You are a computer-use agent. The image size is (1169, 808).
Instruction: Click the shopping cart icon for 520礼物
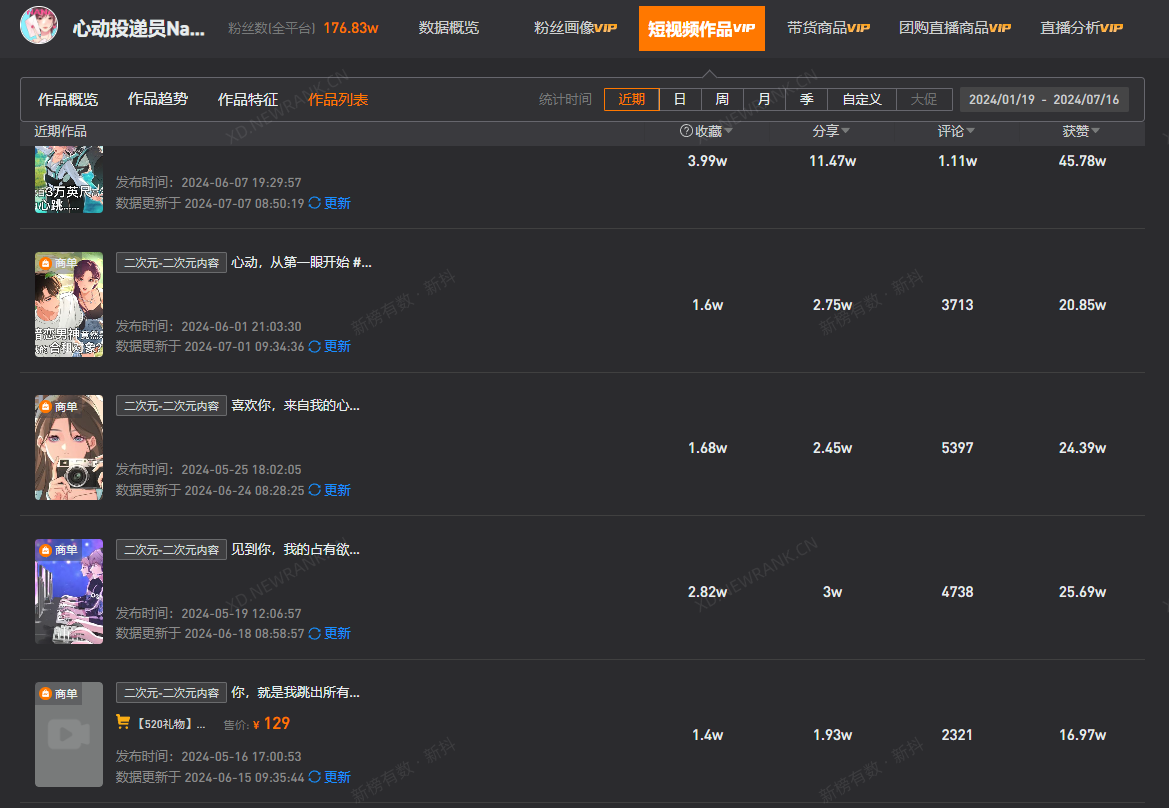[x=124, y=723]
